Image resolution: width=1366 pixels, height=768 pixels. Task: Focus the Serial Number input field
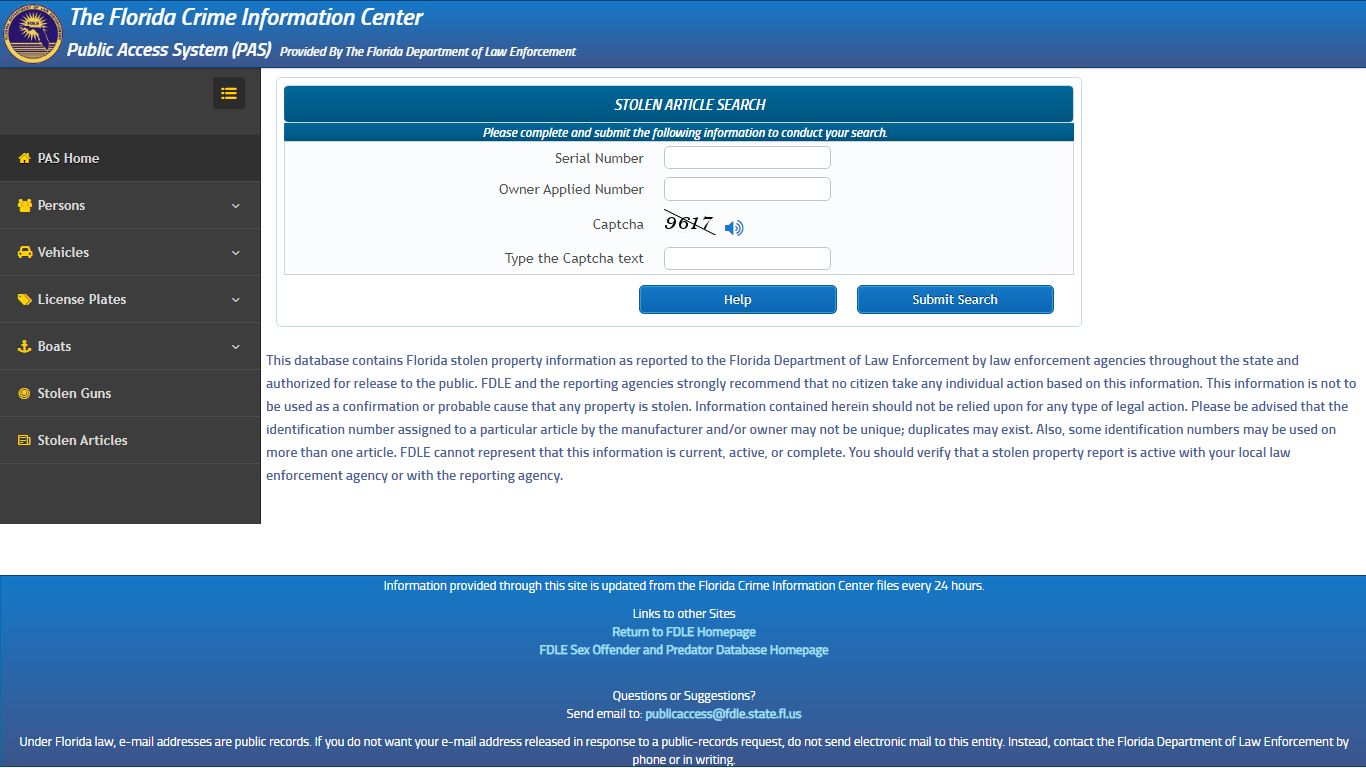pyautogui.click(x=747, y=158)
